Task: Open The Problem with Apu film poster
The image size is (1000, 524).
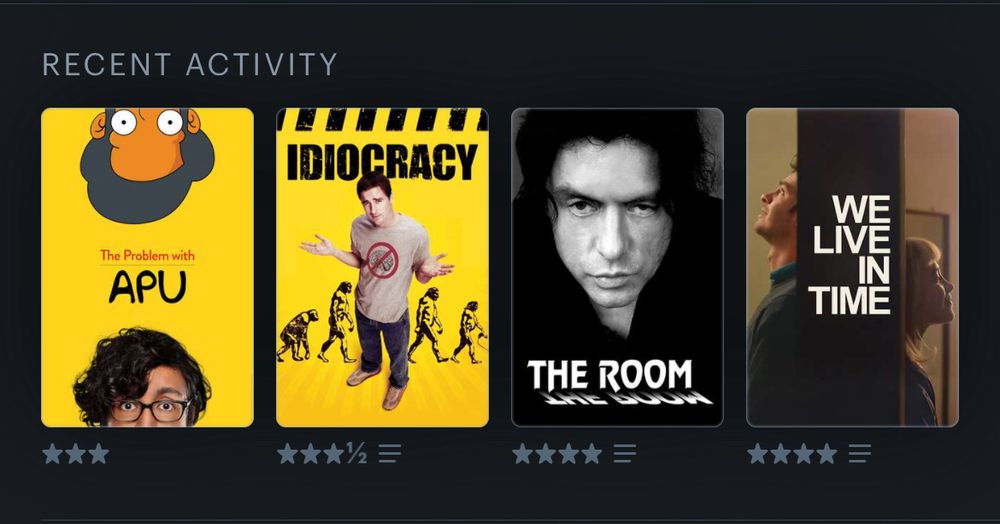Action: coord(147,268)
